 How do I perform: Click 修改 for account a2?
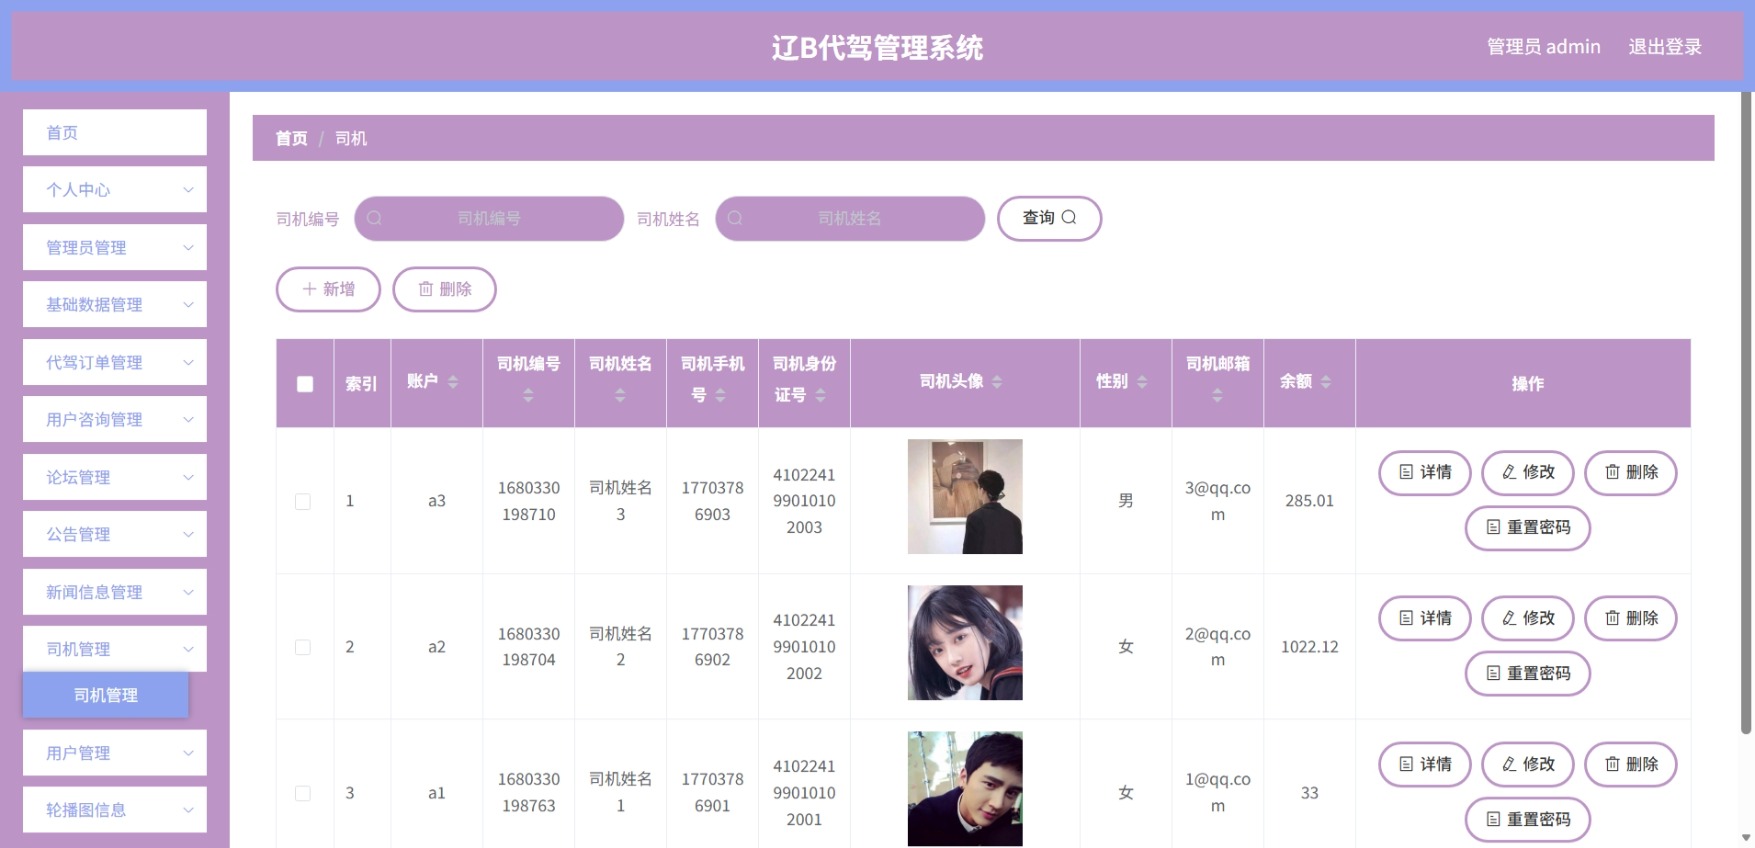click(x=1528, y=619)
